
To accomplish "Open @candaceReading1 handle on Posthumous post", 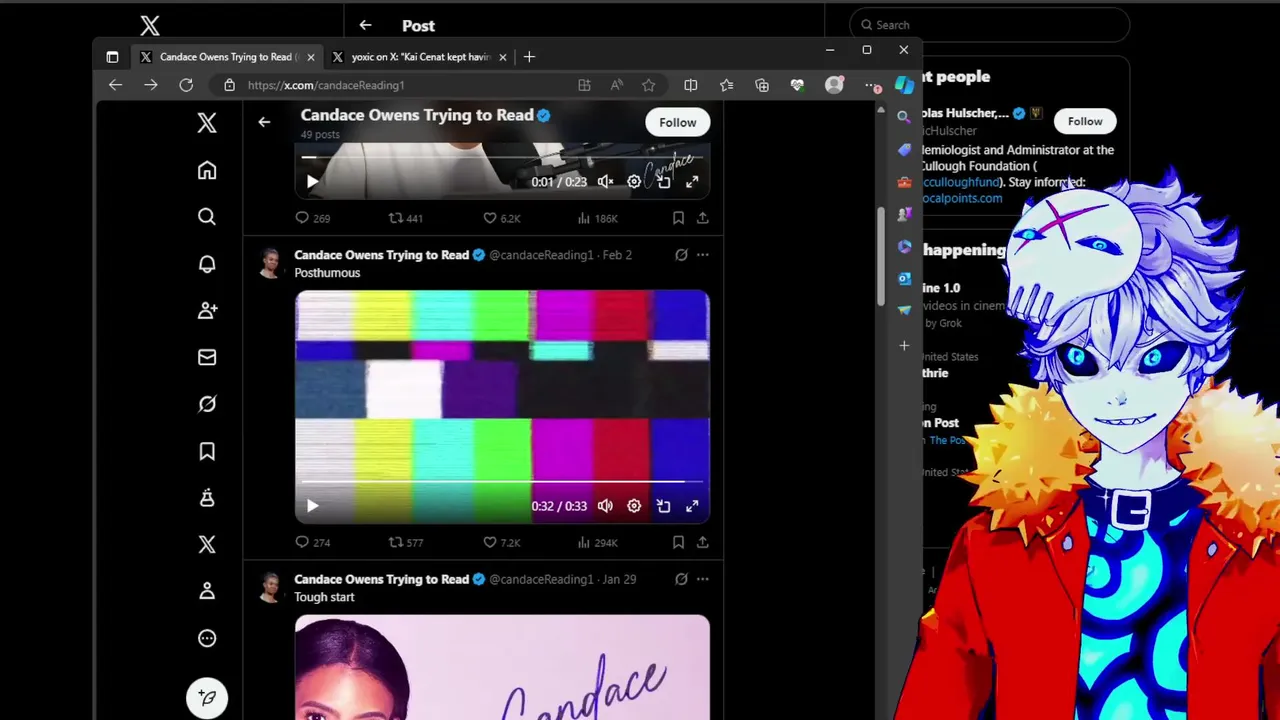I will click(541, 255).
